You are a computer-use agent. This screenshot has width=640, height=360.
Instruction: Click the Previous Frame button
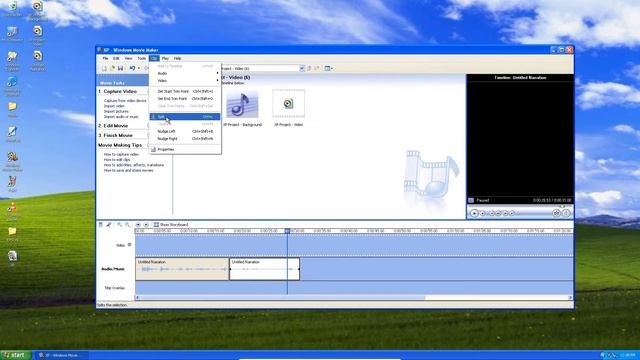[x=498, y=213]
